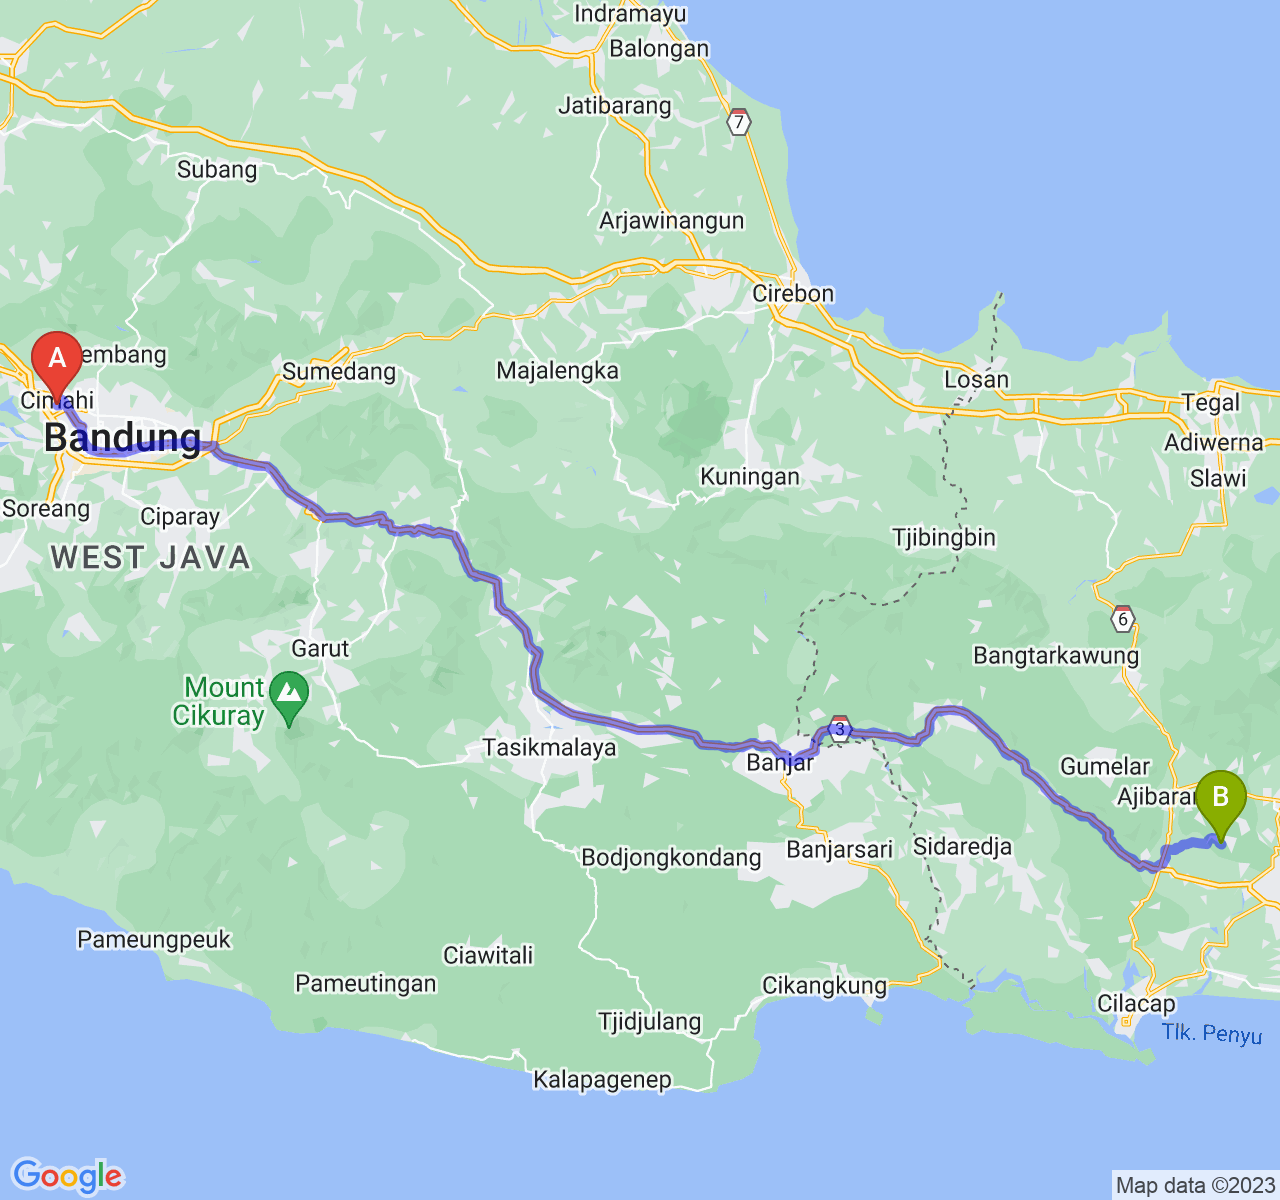Click the Jatibarang label
1280x1200 pixels.
pos(615,106)
